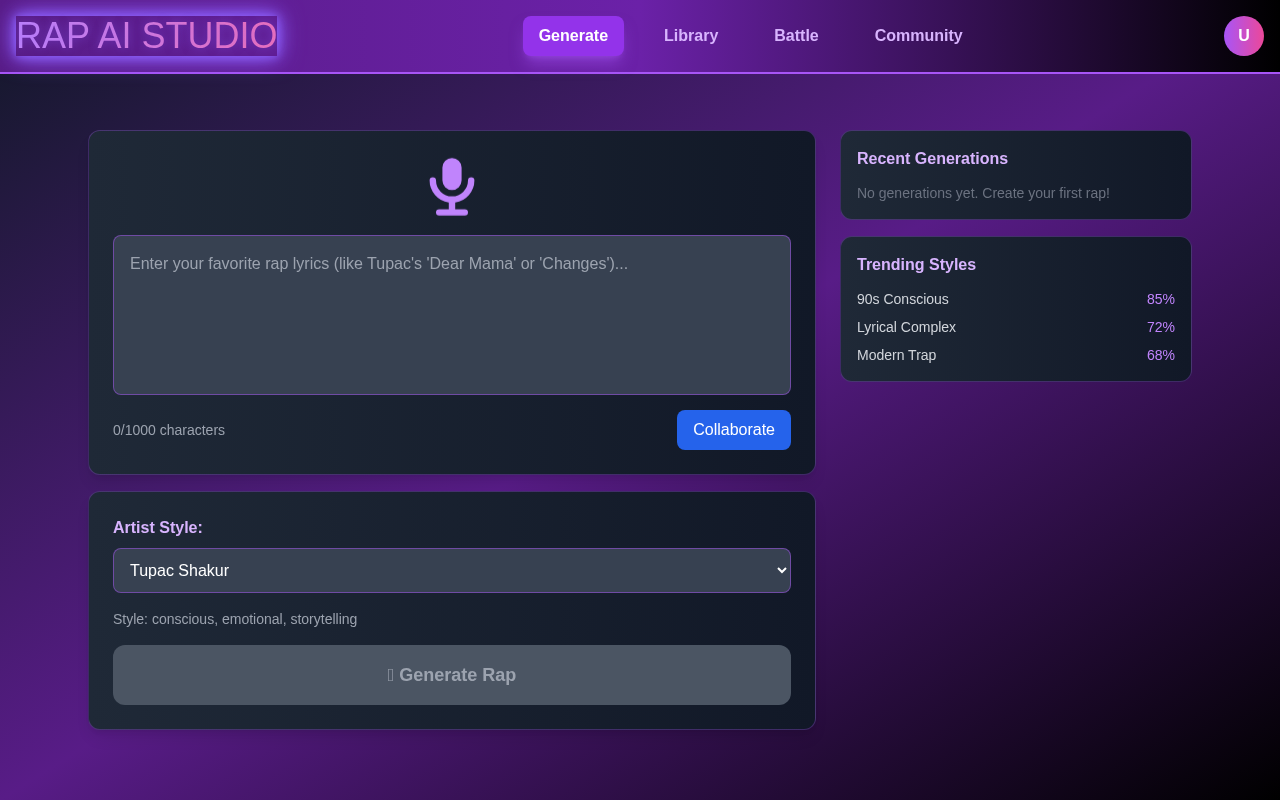The image size is (1280, 800).
Task: Click the RAP AI STUDIO logo
Action: [146, 35]
